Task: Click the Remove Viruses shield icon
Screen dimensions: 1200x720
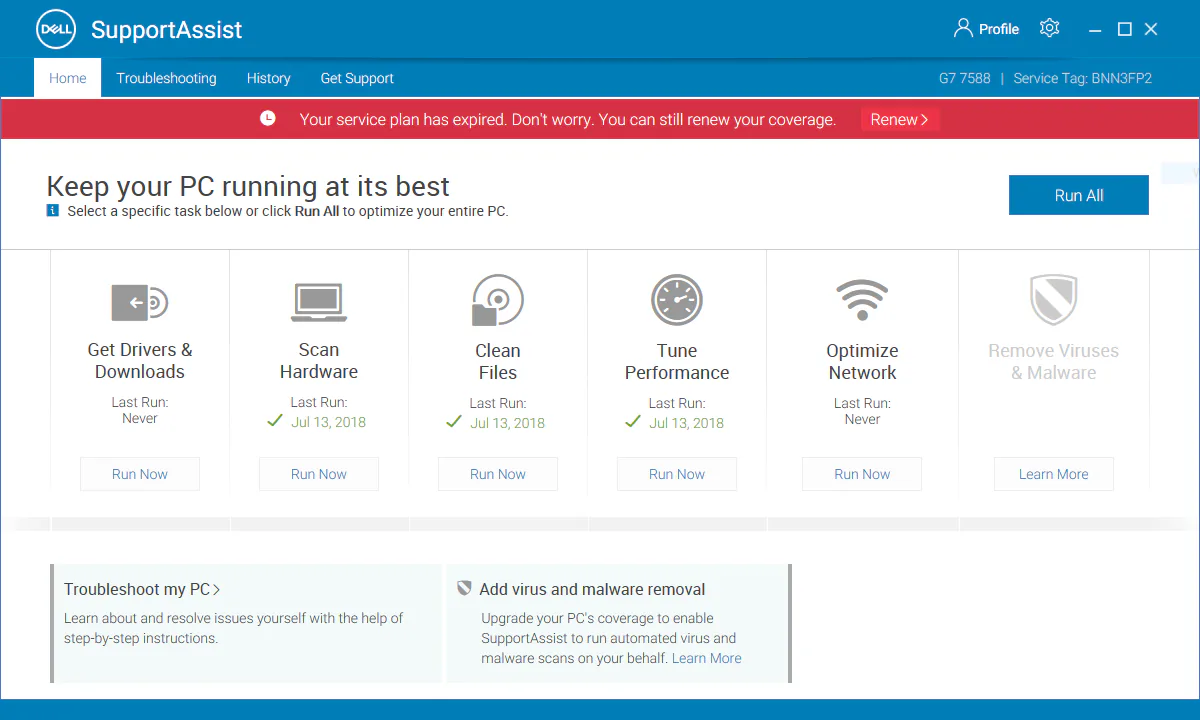Action: [1053, 300]
